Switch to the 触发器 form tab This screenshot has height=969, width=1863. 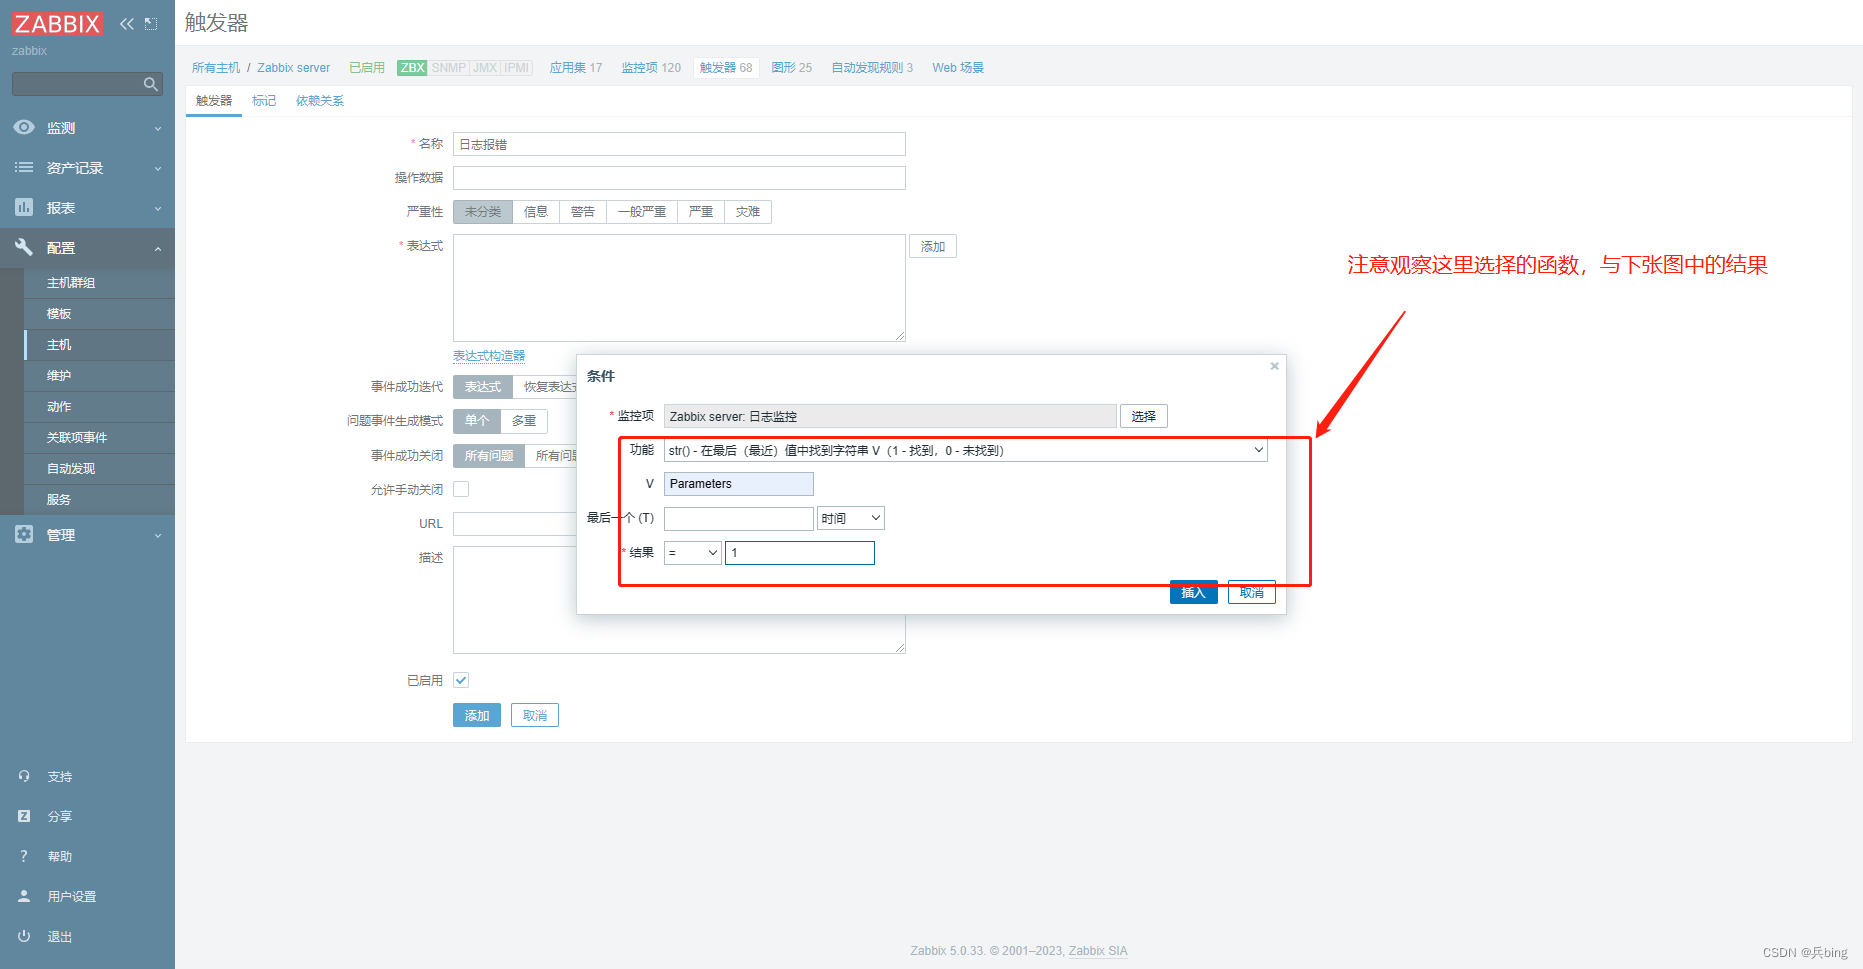214,101
